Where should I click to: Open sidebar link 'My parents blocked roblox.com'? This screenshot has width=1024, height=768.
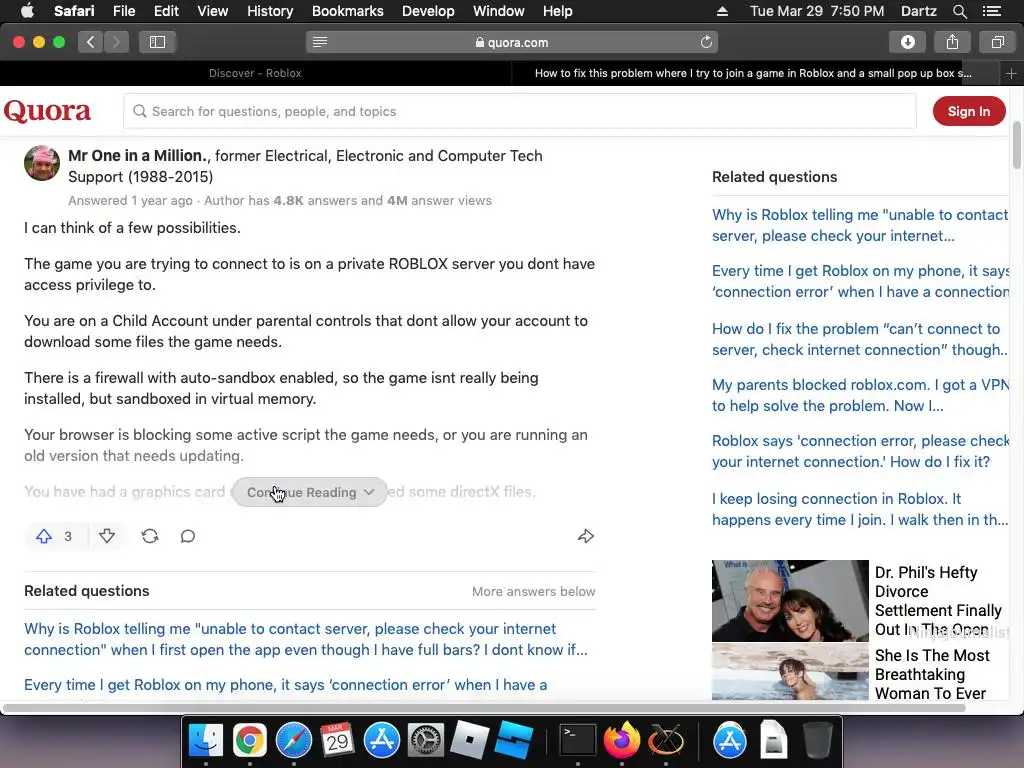click(x=860, y=395)
